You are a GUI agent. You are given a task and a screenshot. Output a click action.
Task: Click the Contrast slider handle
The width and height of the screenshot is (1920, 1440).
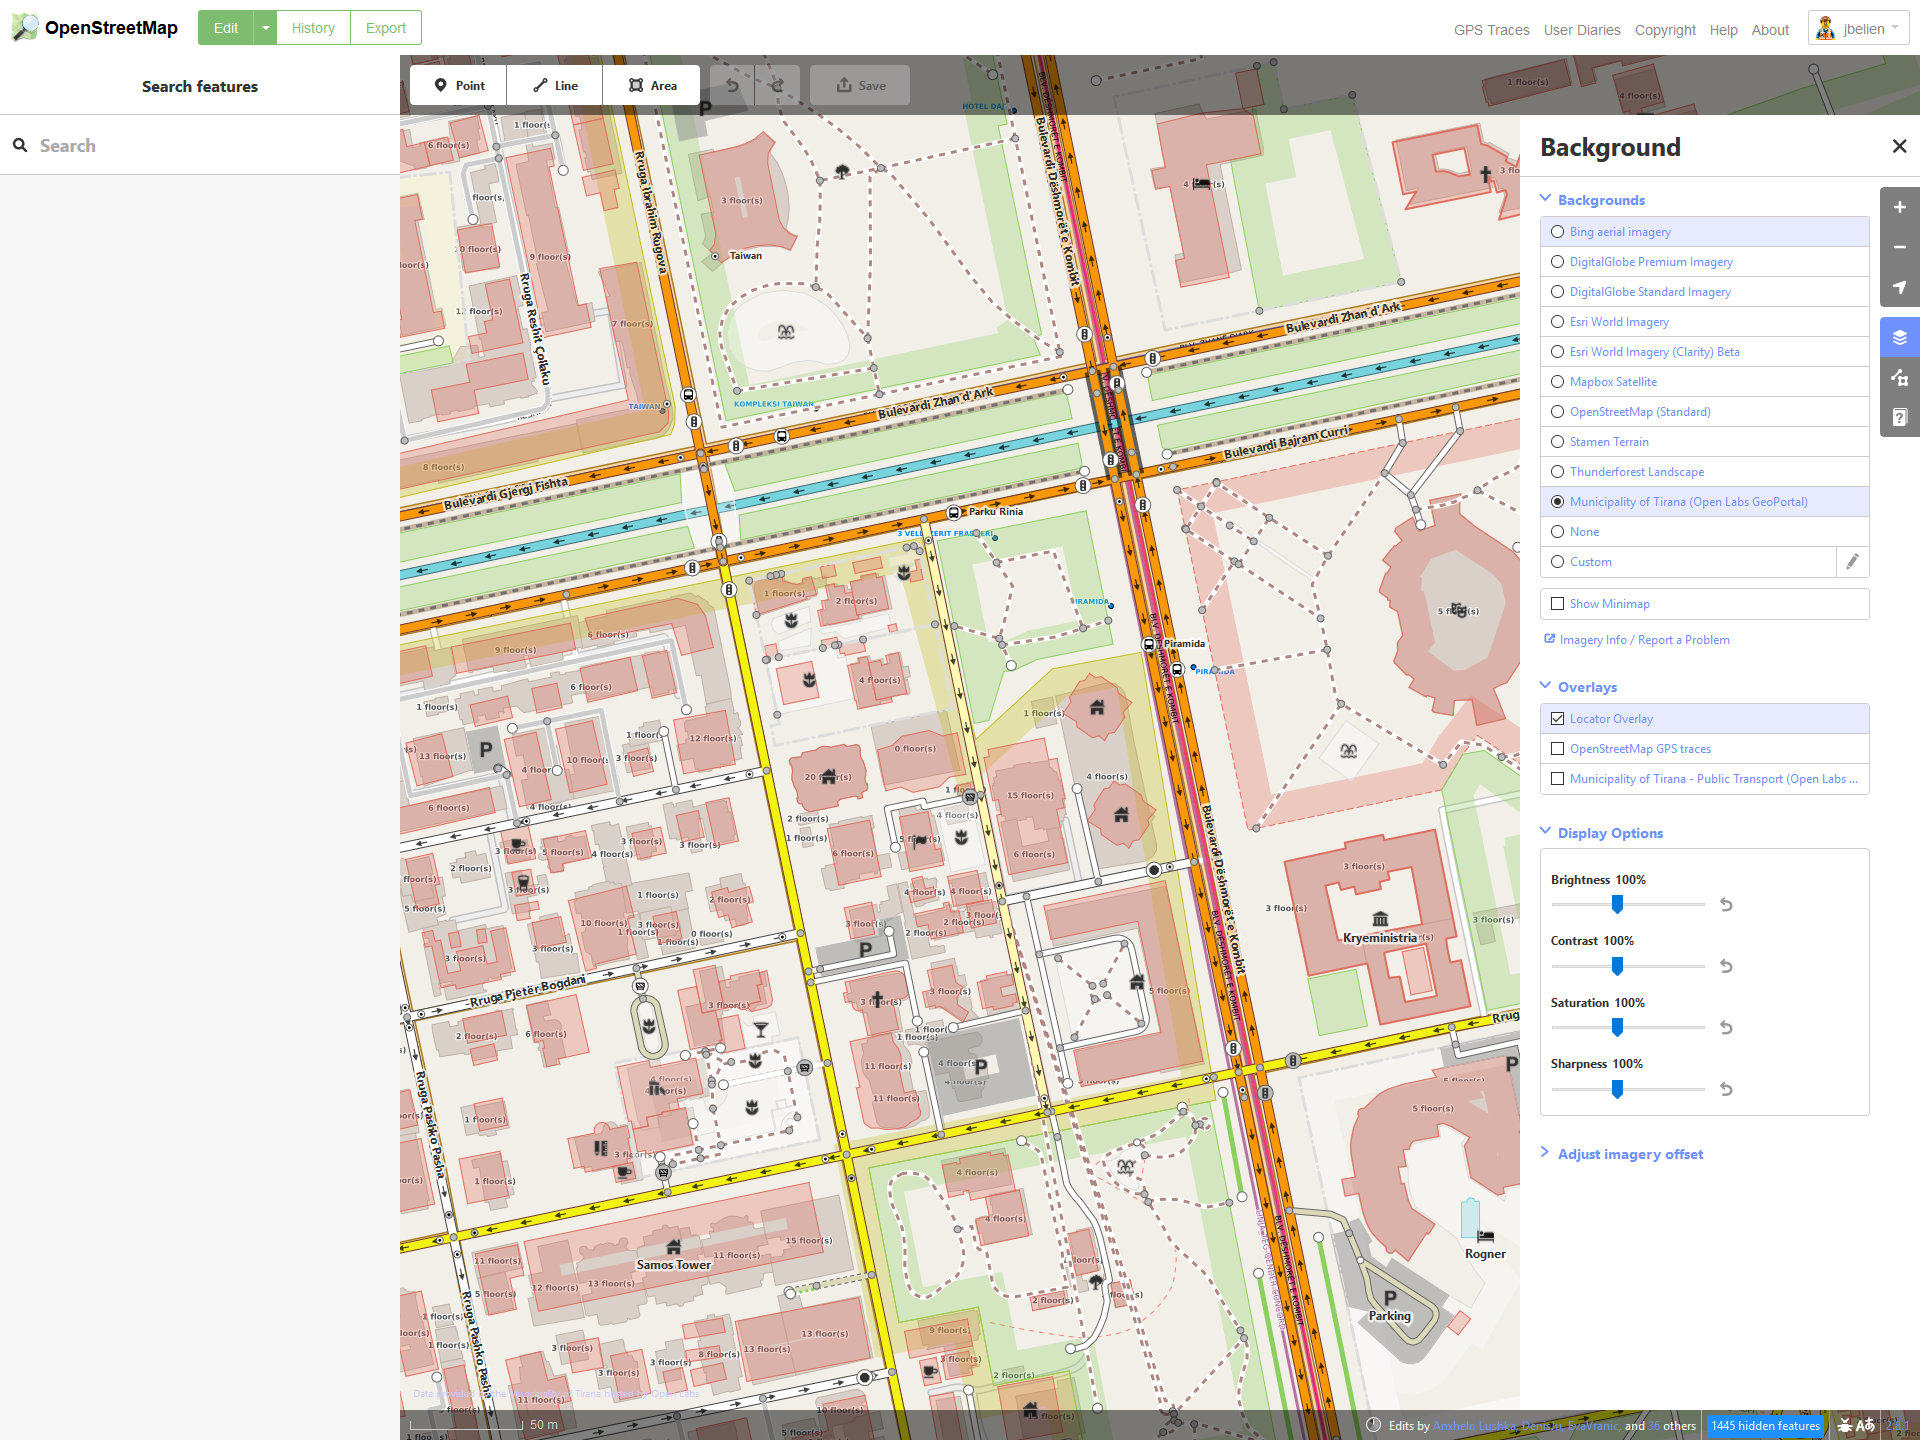1617,966
